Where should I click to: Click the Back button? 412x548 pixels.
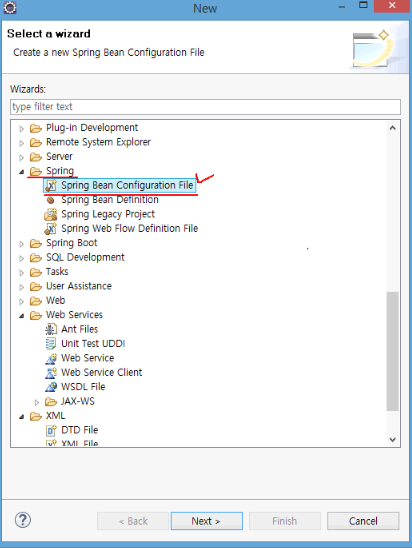tap(133, 521)
